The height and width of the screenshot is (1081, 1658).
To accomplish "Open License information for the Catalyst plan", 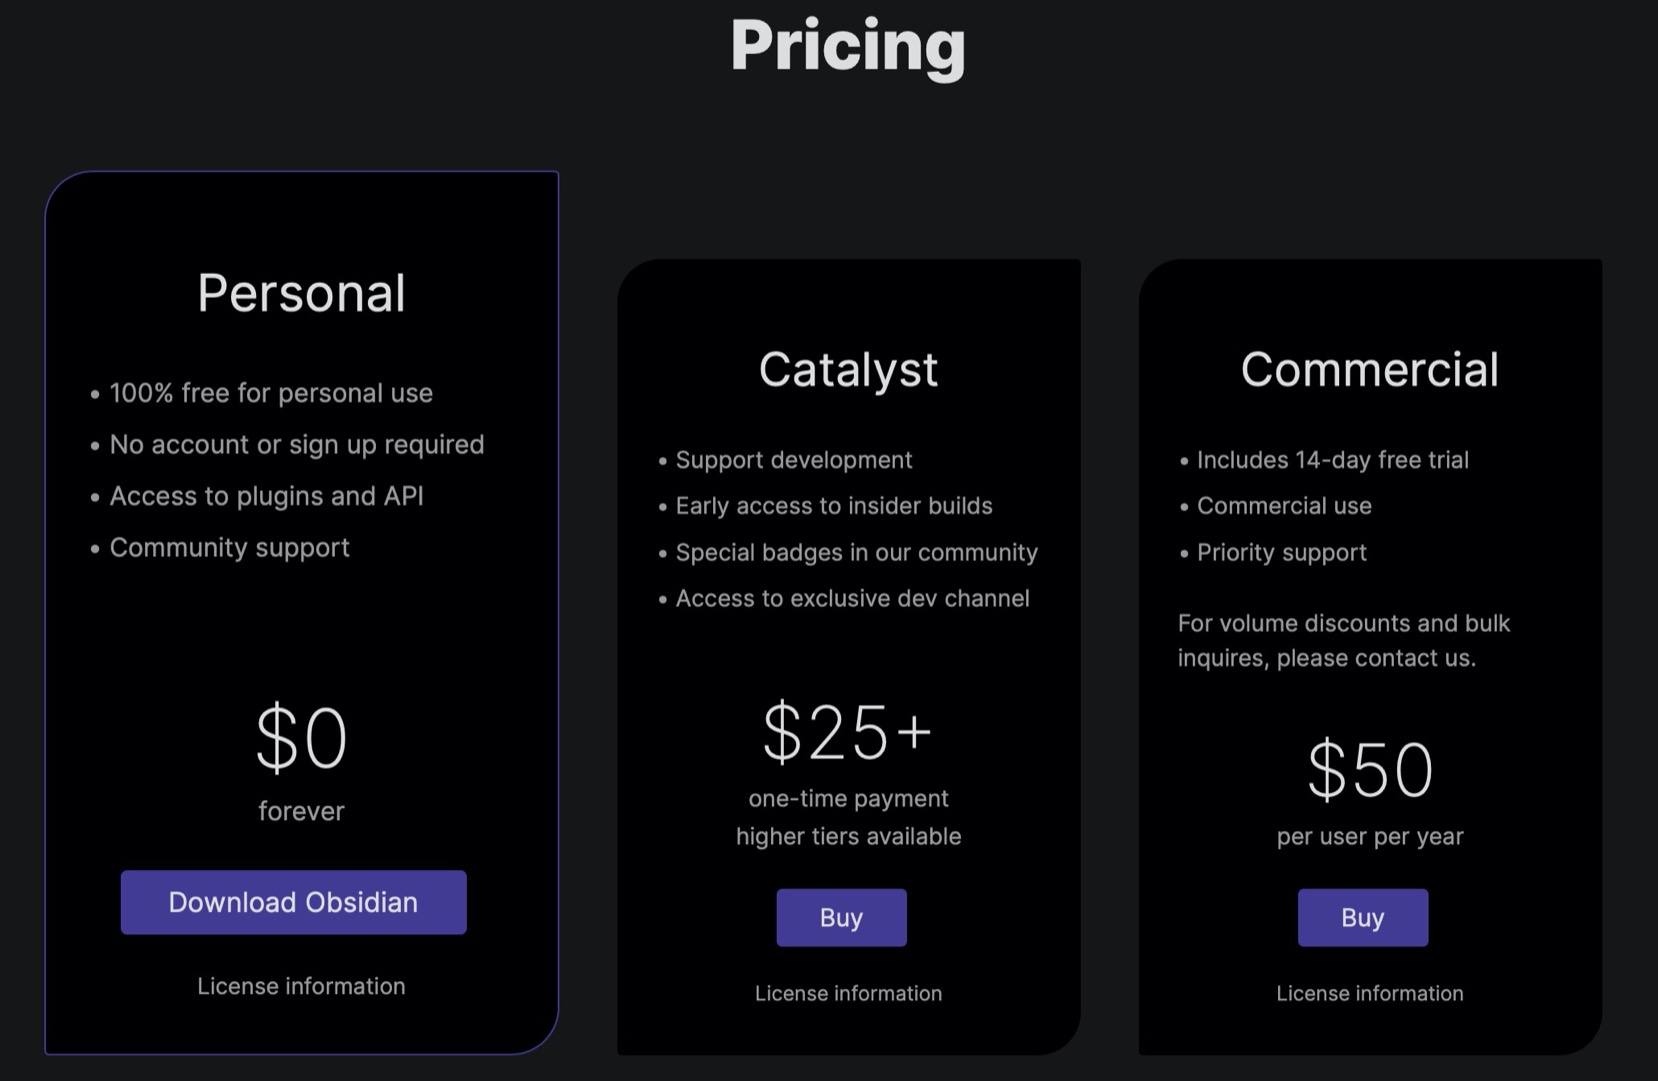I will (x=848, y=993).
